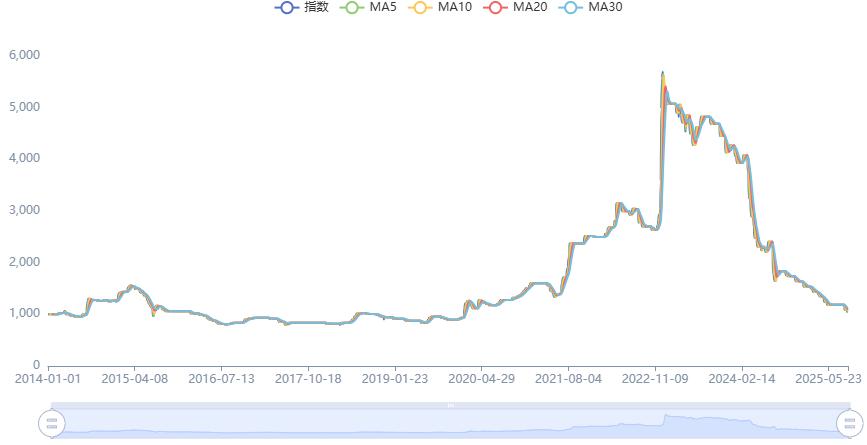Click the 6,000 y-axis value label
Image resolution: width=867 pixels, height=445 pixels.
point(23,54)
